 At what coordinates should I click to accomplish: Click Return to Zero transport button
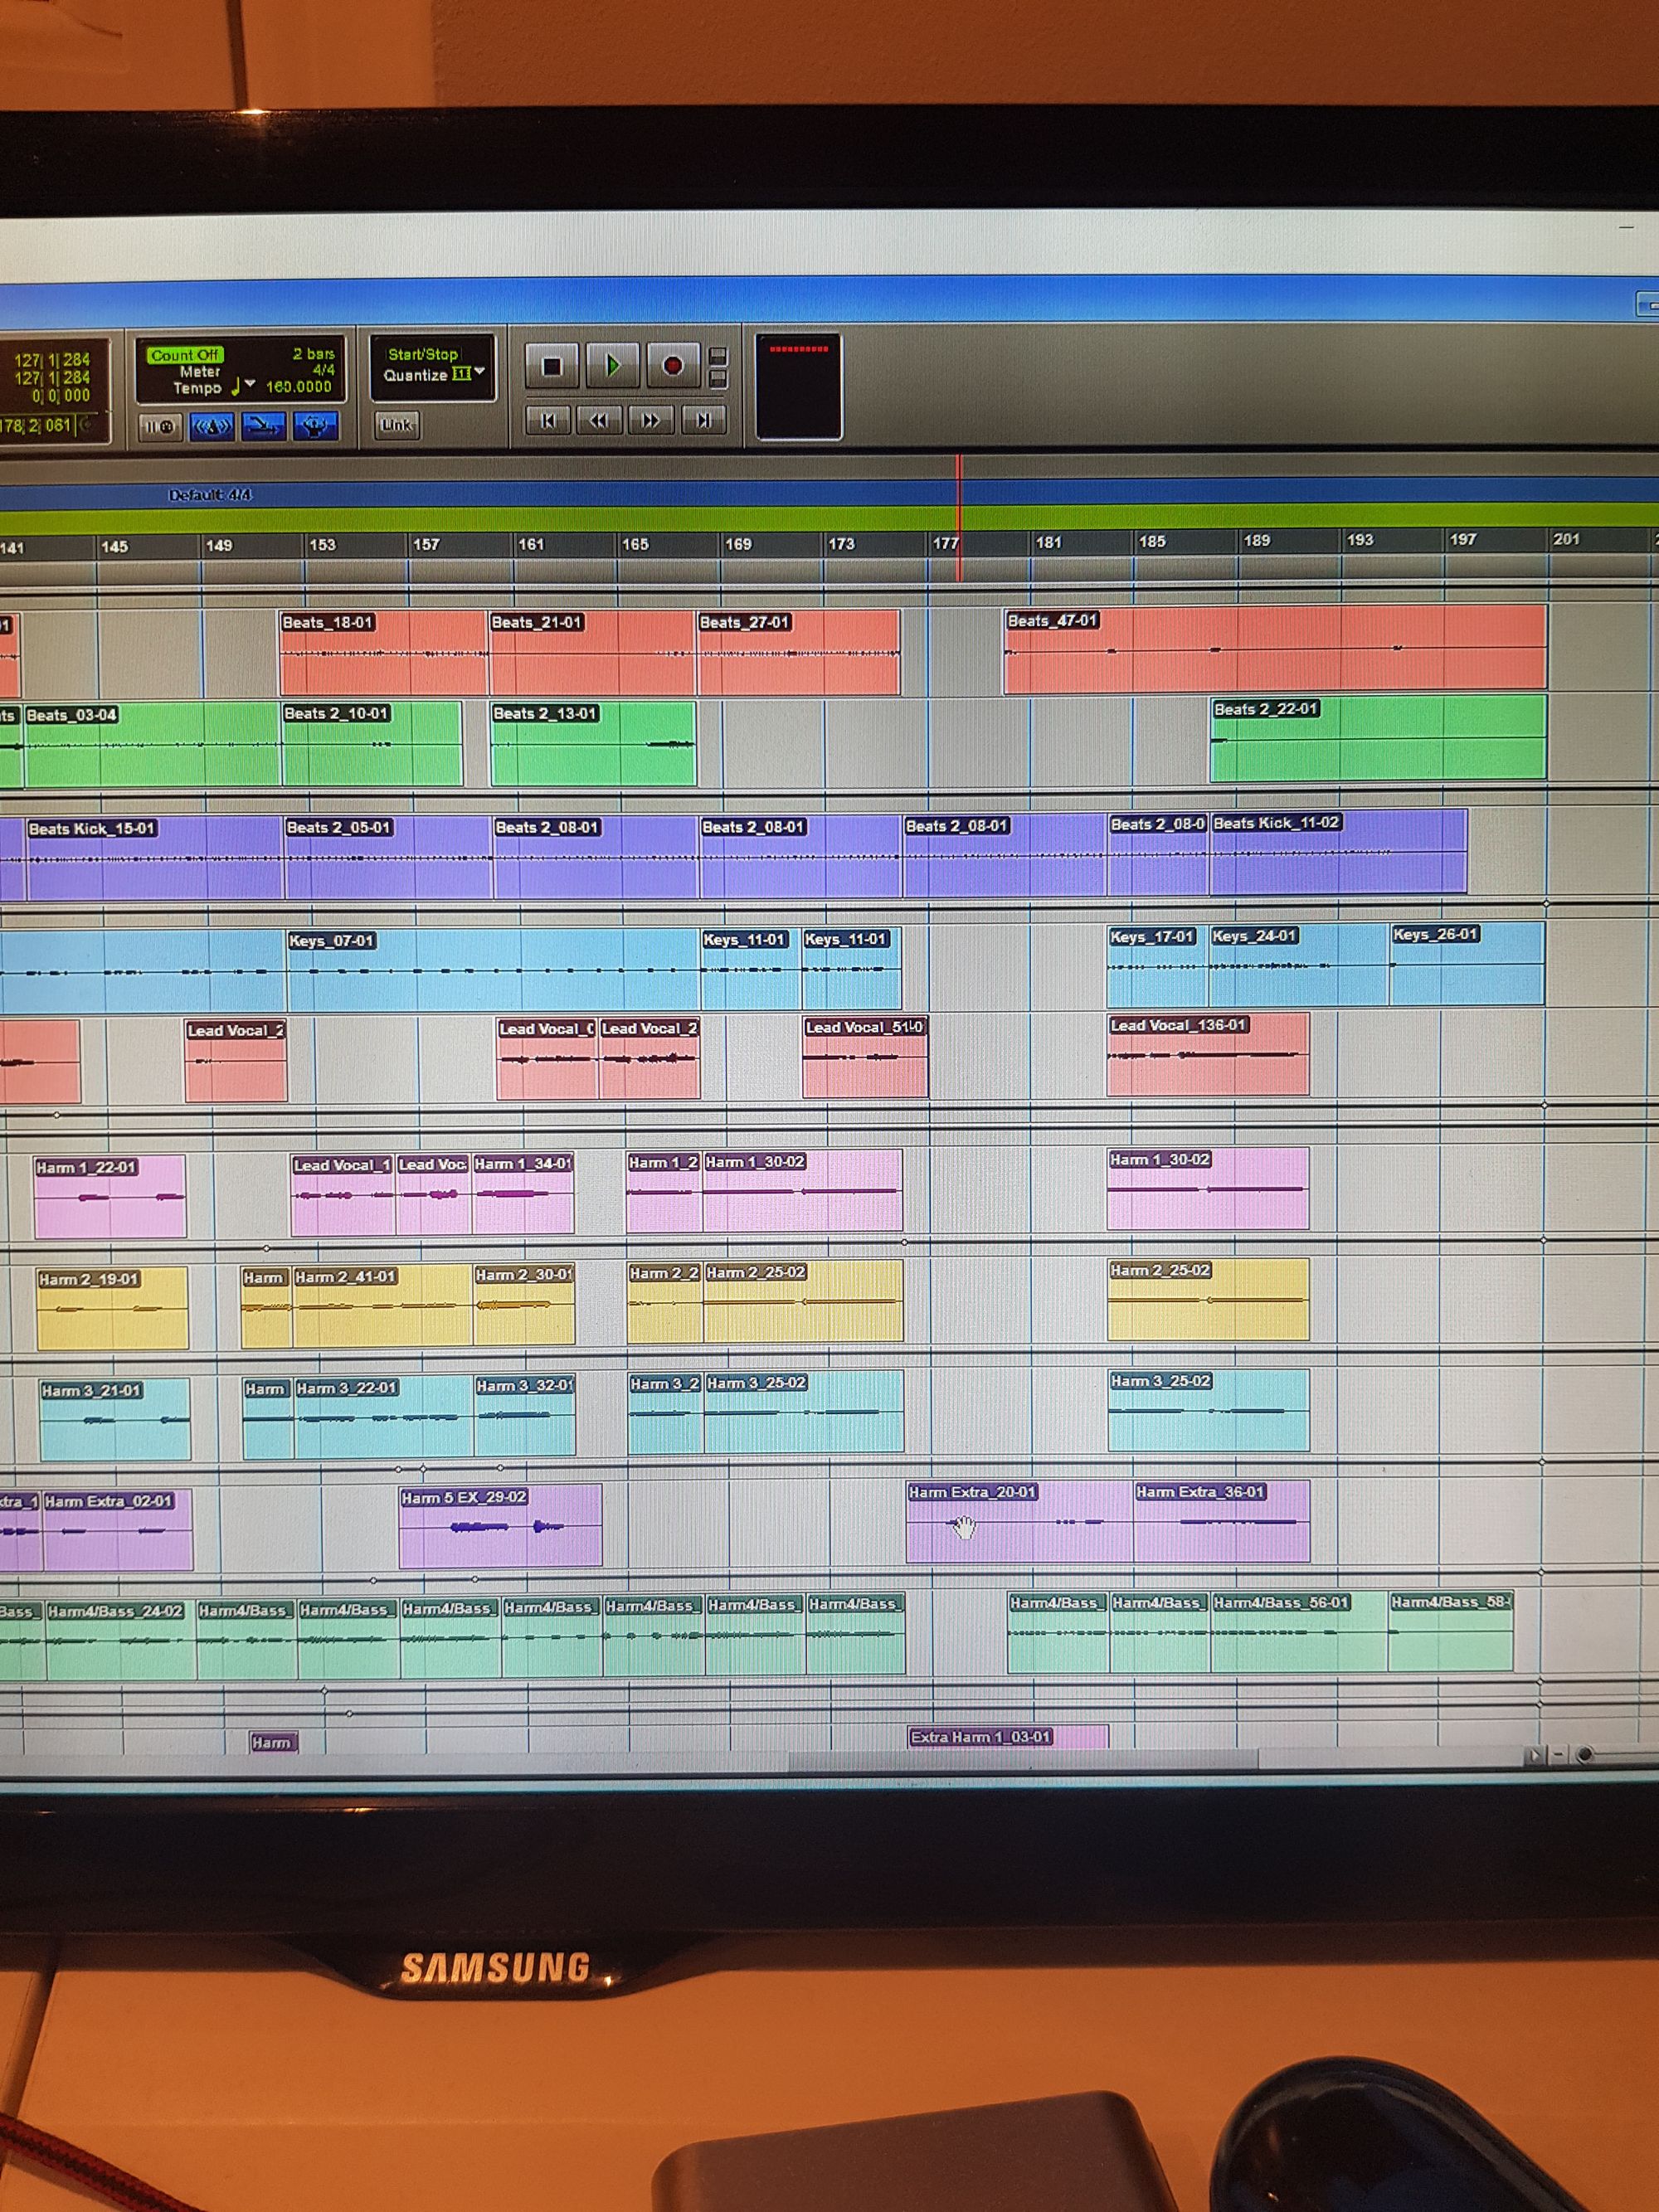tap(548, 421)
